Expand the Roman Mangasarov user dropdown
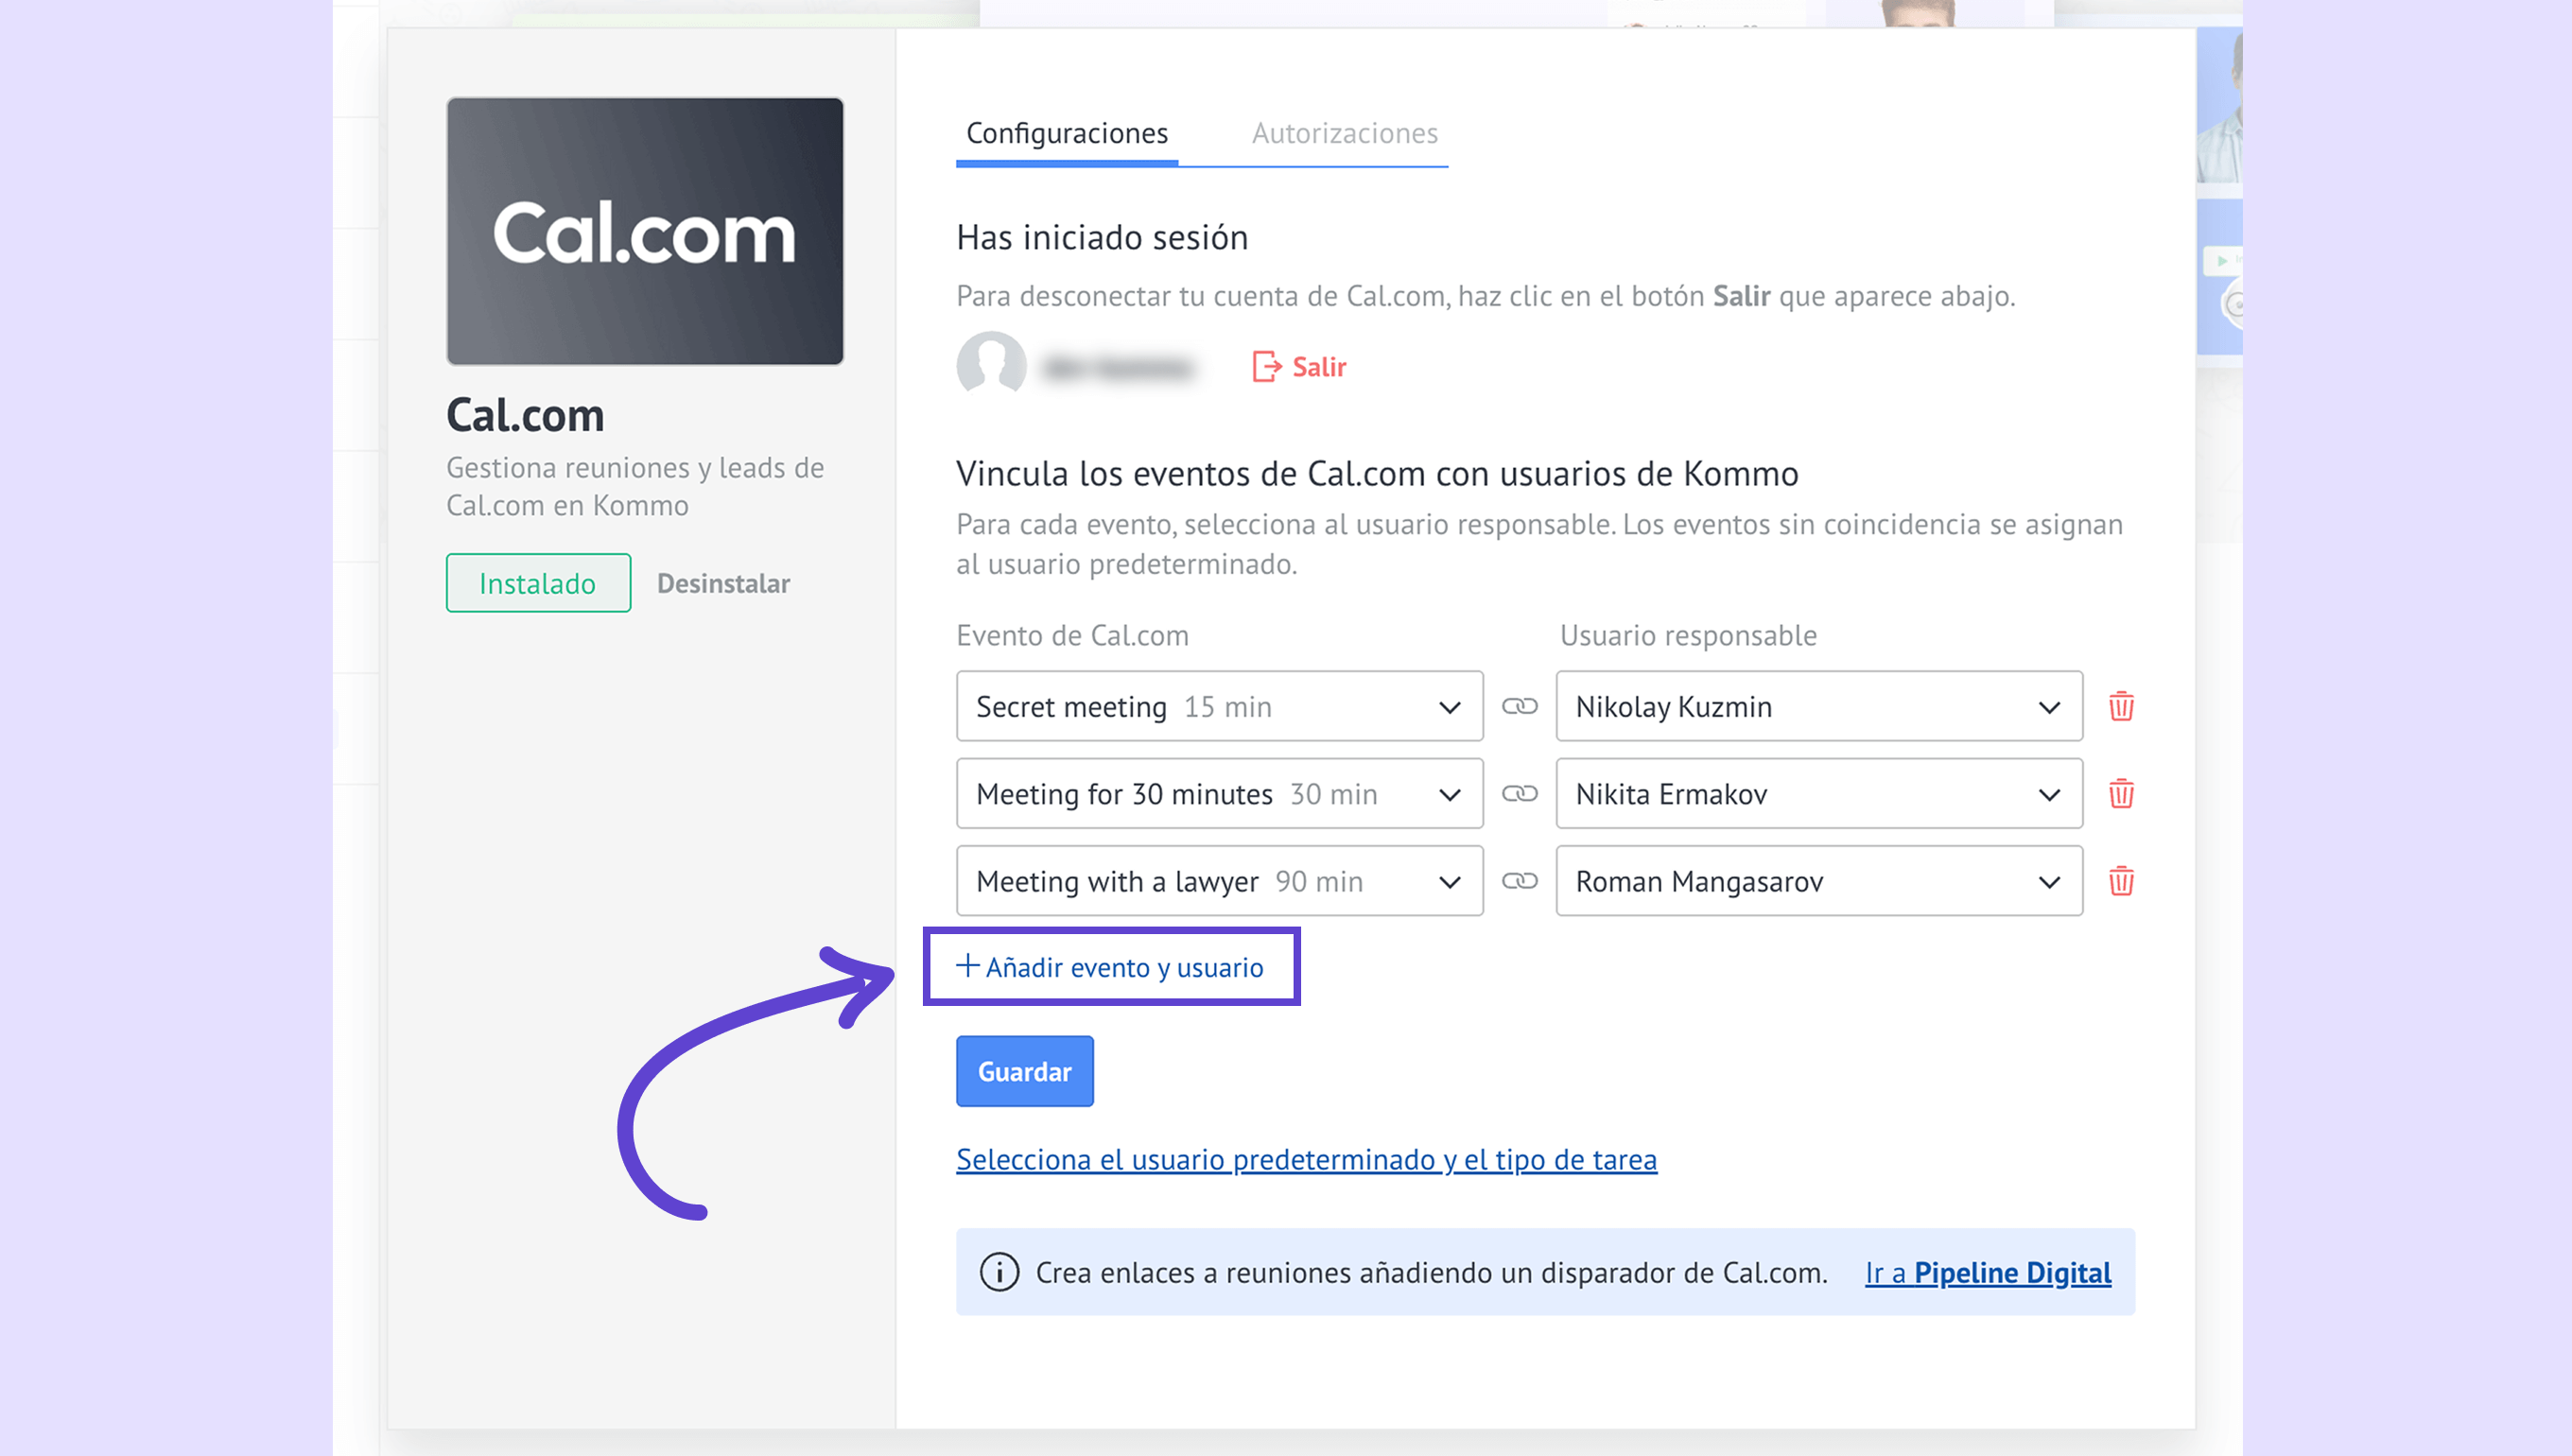Screen dimensions: 2572x1456 click(1818, 881)
